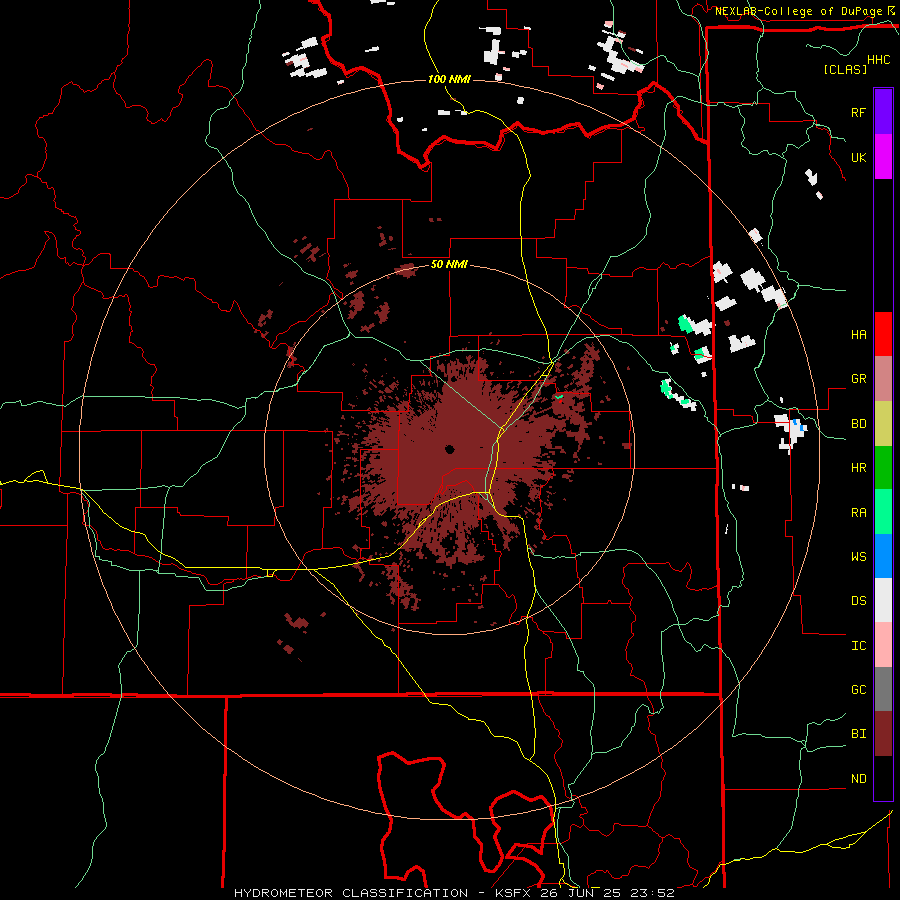Click the black radar site dot at center

(449, 449)
